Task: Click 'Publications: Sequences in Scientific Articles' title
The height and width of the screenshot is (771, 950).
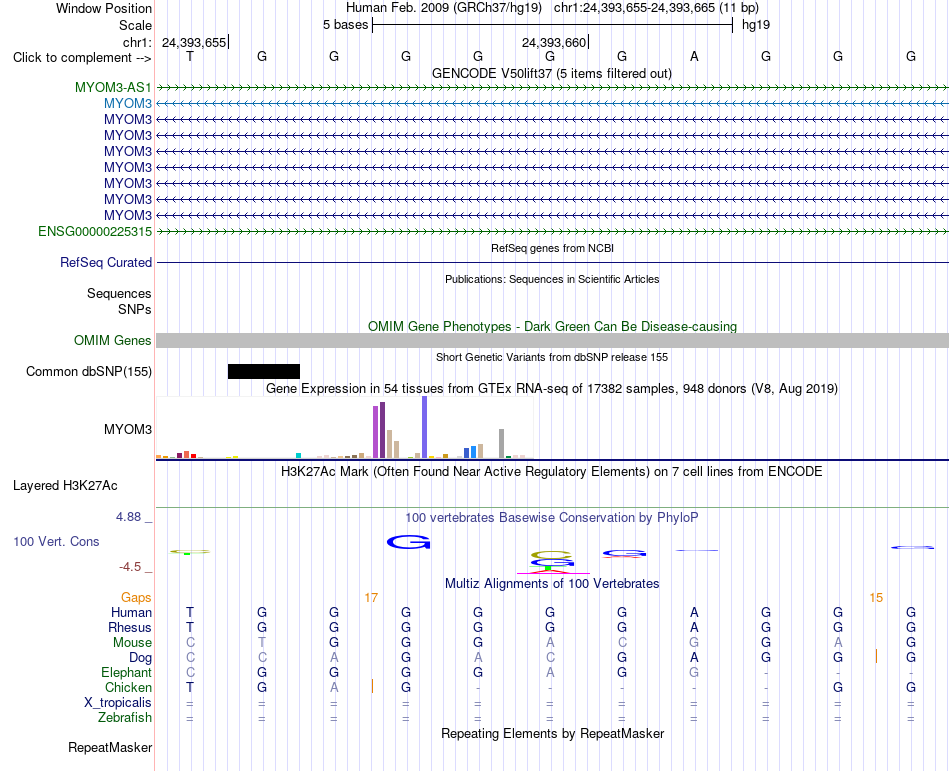Action: 552,279
